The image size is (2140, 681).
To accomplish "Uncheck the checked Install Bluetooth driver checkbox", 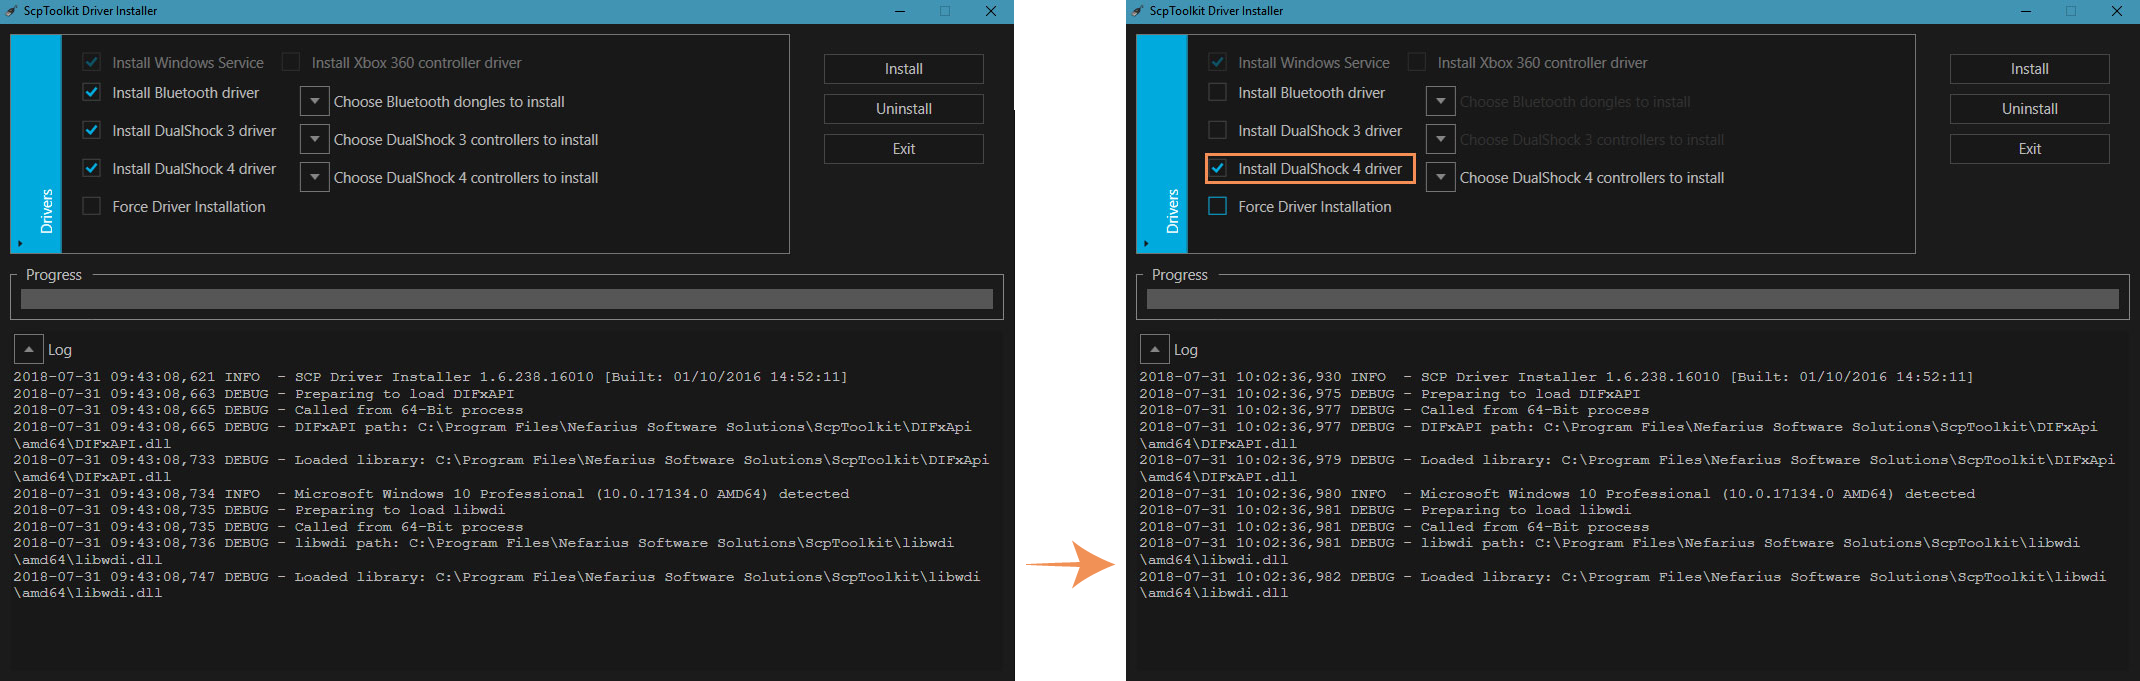I will pos(92,92).
